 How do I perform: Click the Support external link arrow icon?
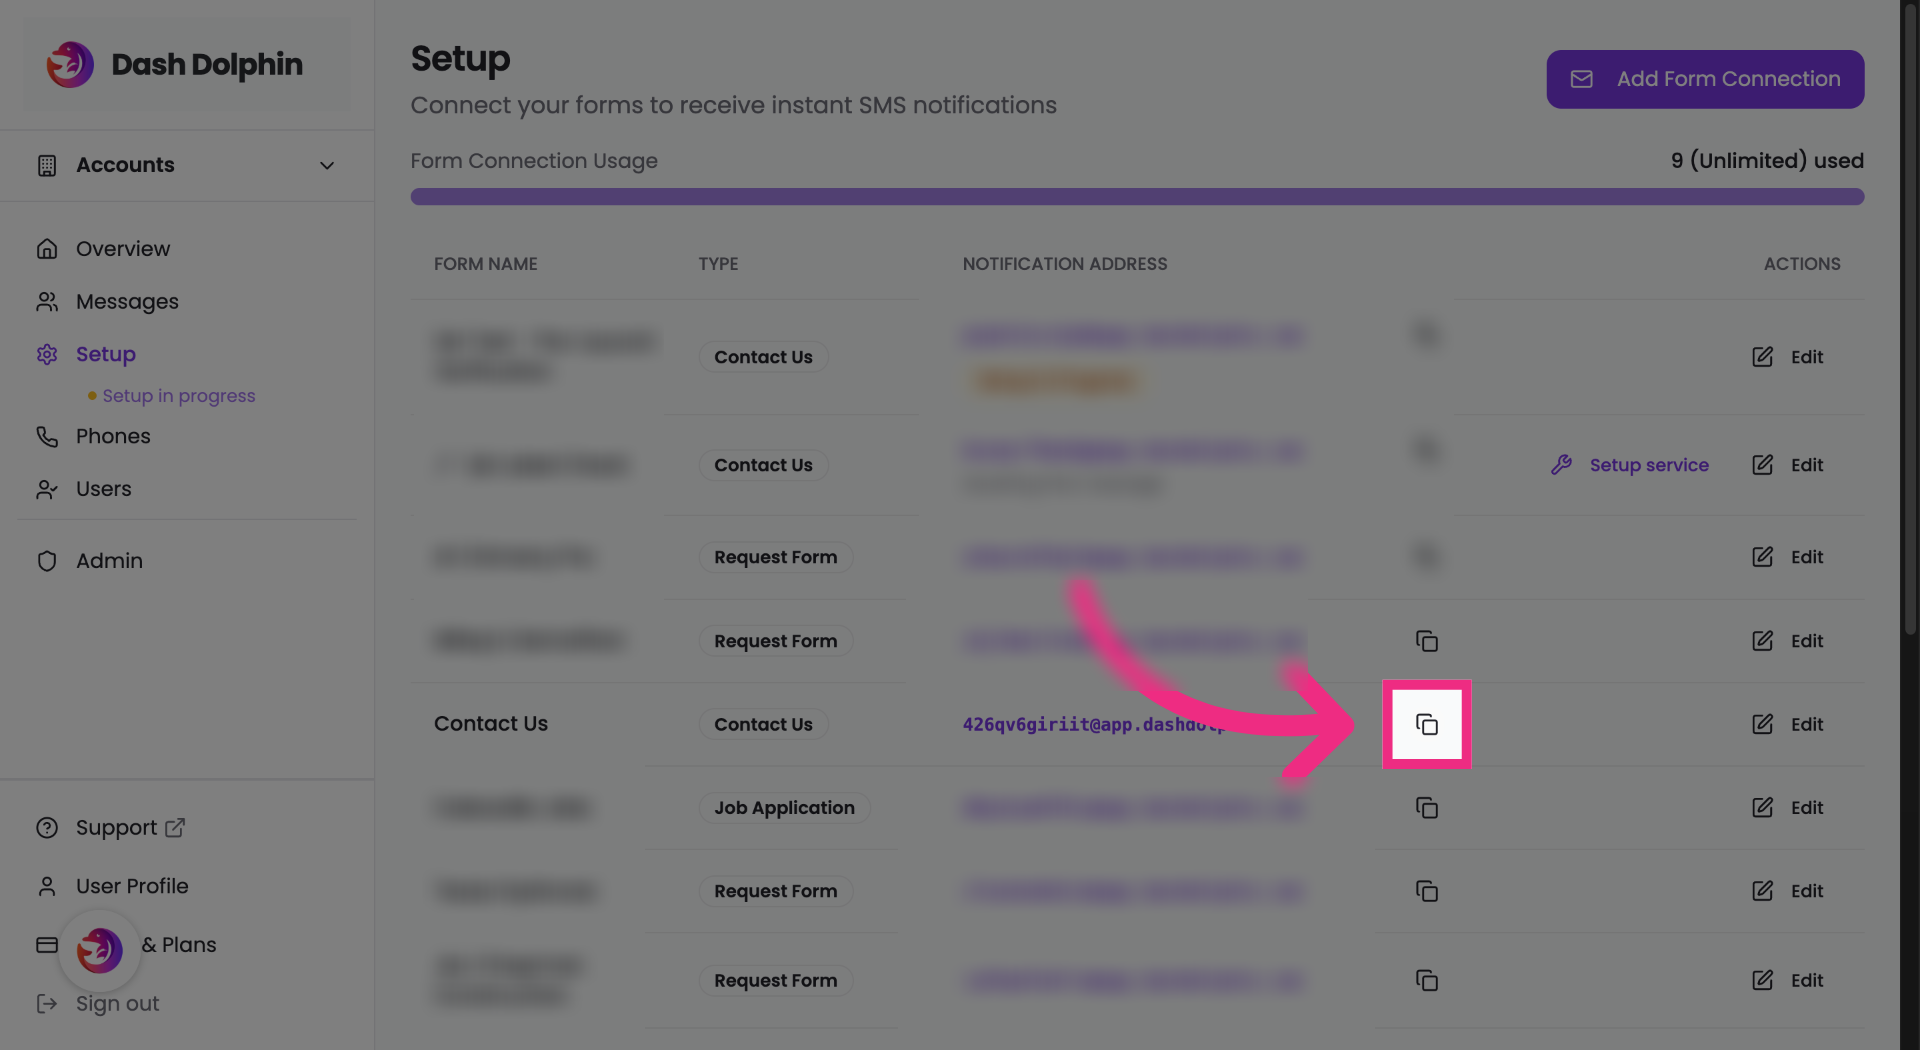pos(175,828)
